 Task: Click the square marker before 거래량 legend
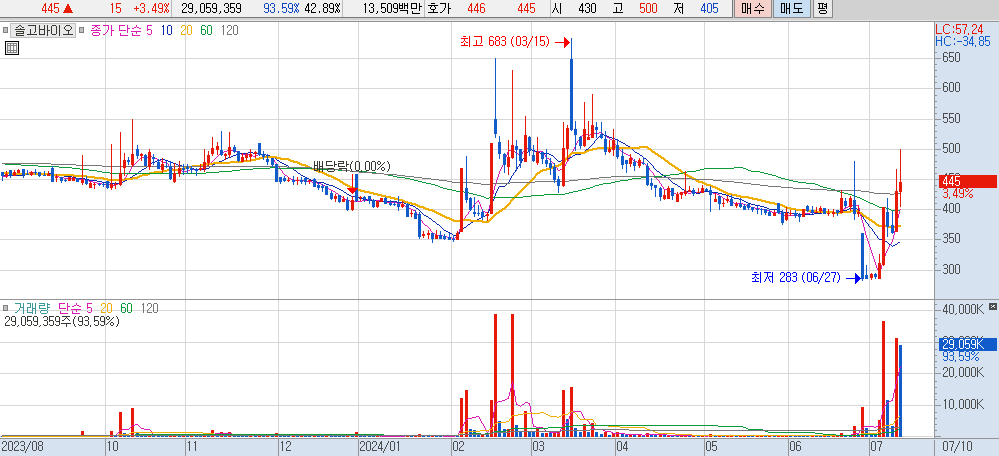pyautogui.click(x=5, y=308)
